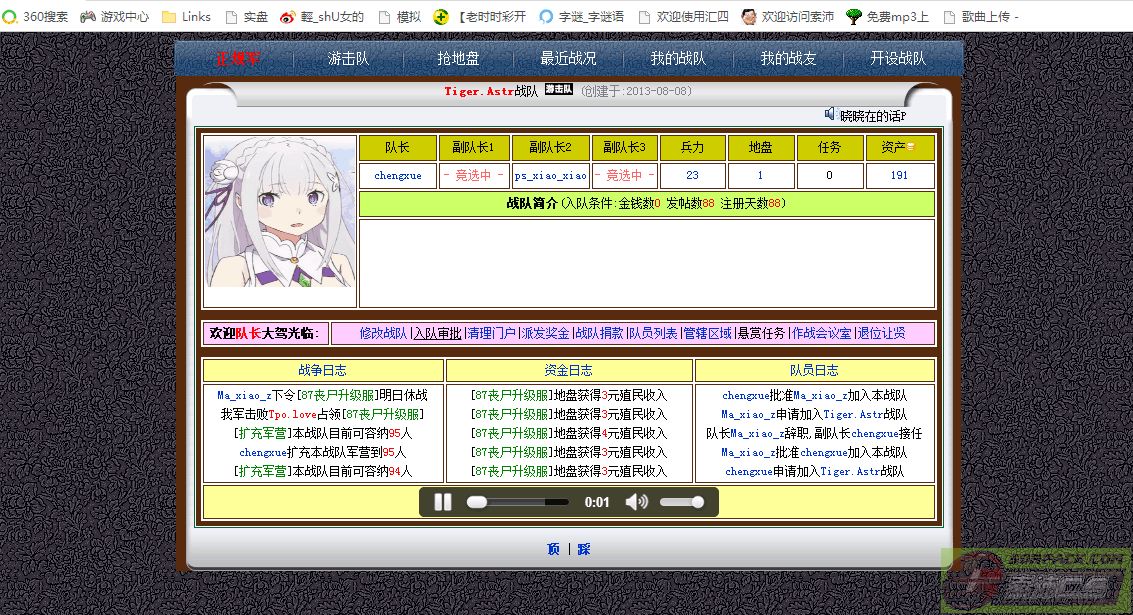1133x615 pixels.
Task: Click the 晓晓在的话P announcement text
Action: click(873, 116)
